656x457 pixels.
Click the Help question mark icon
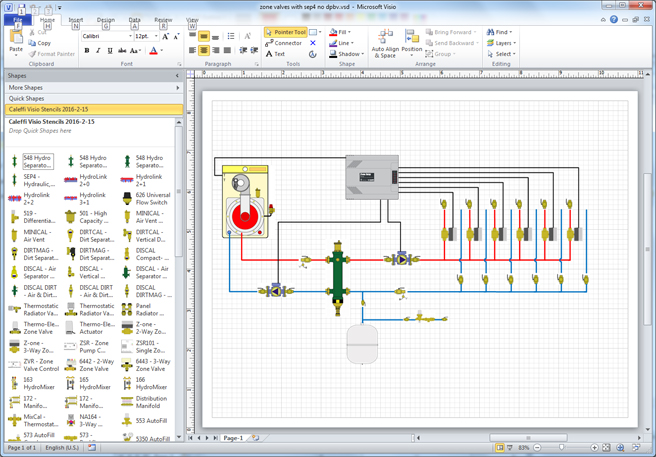click(x=614, y=20)
